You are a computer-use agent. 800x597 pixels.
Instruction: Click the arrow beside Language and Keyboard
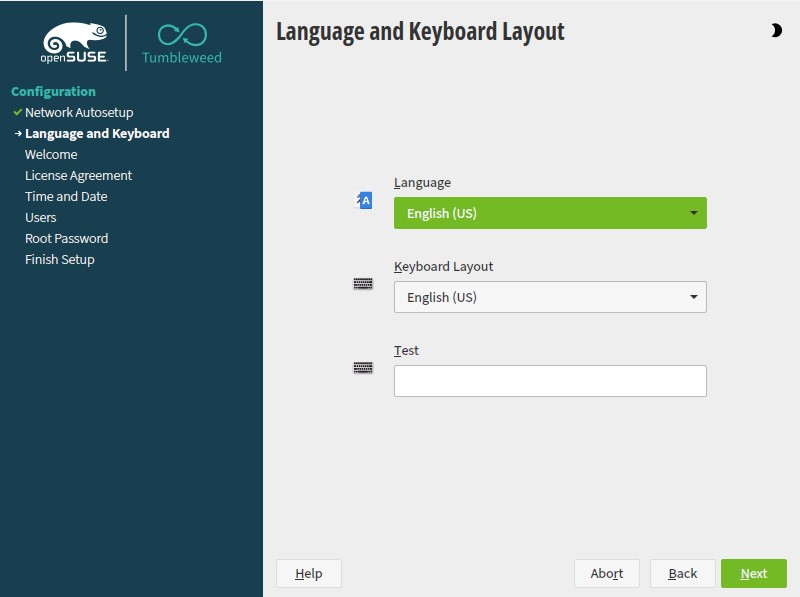coord(17,133)
